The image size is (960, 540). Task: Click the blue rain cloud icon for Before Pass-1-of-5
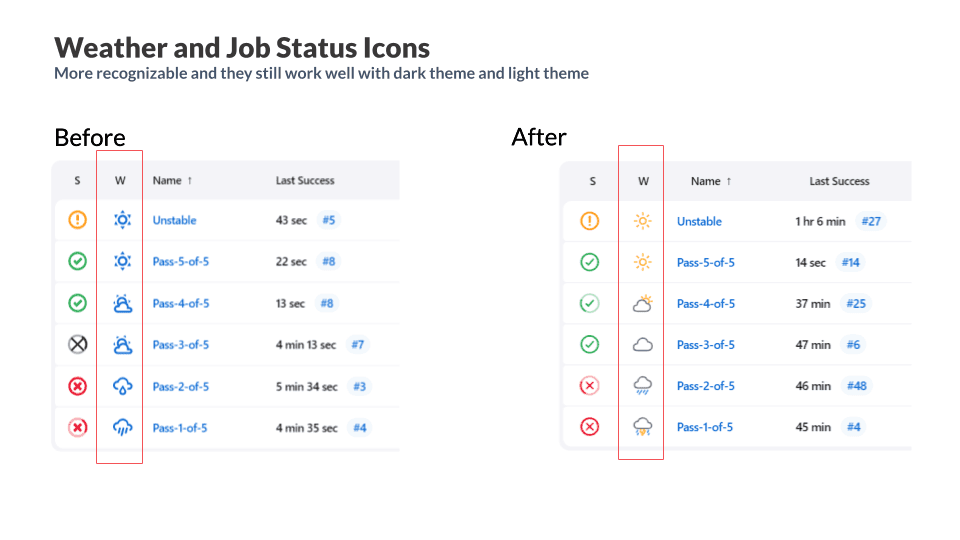pyautogui.click(x=122, y=428)
